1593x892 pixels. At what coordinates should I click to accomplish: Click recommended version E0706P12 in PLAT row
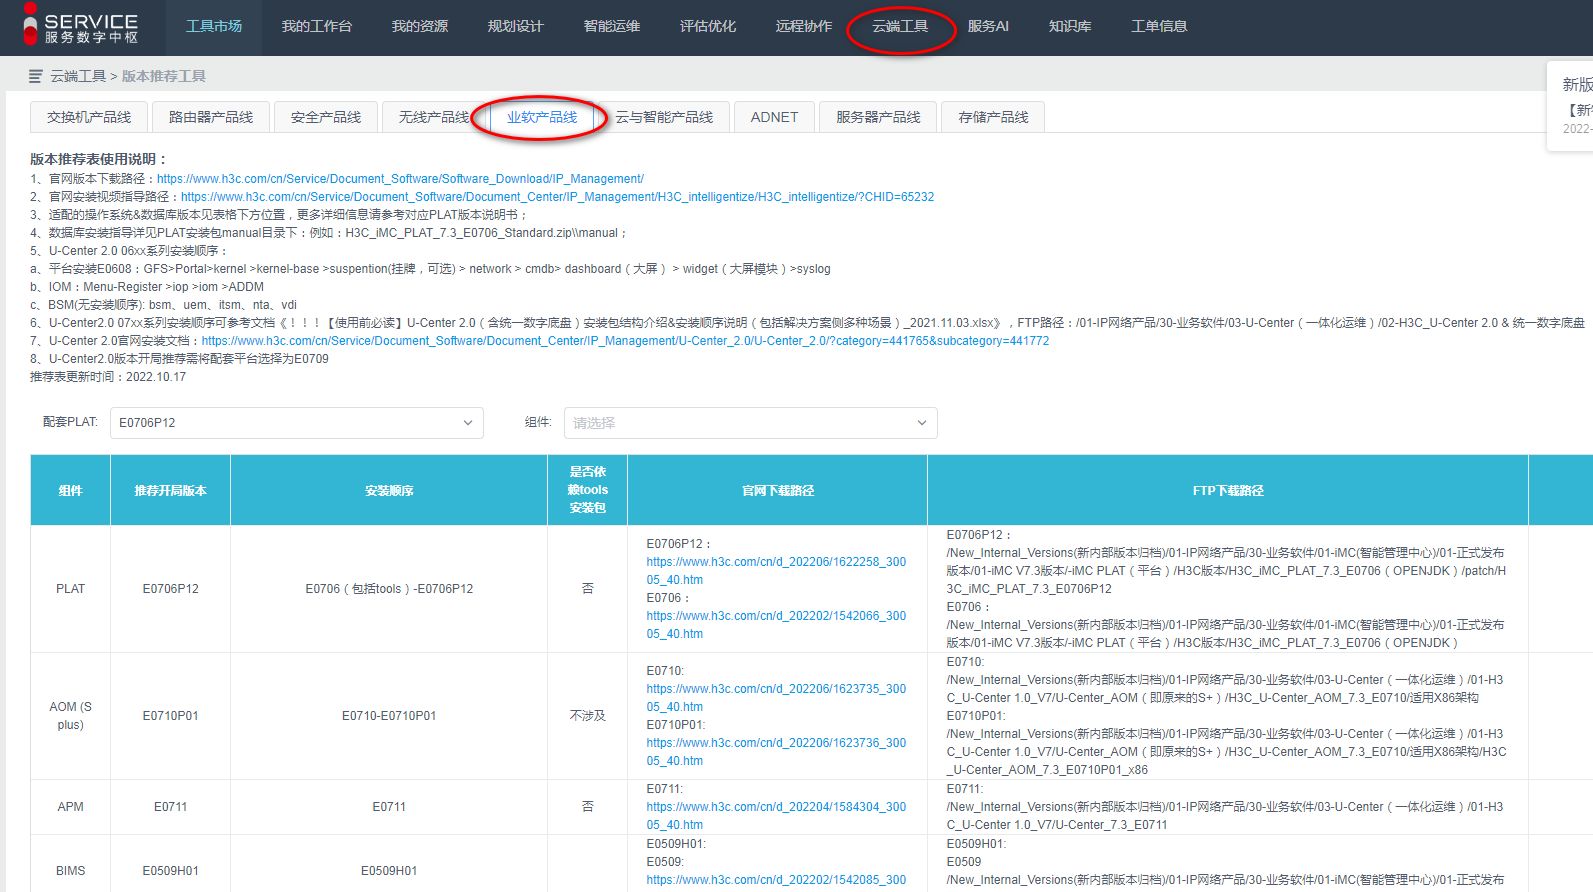170,589
